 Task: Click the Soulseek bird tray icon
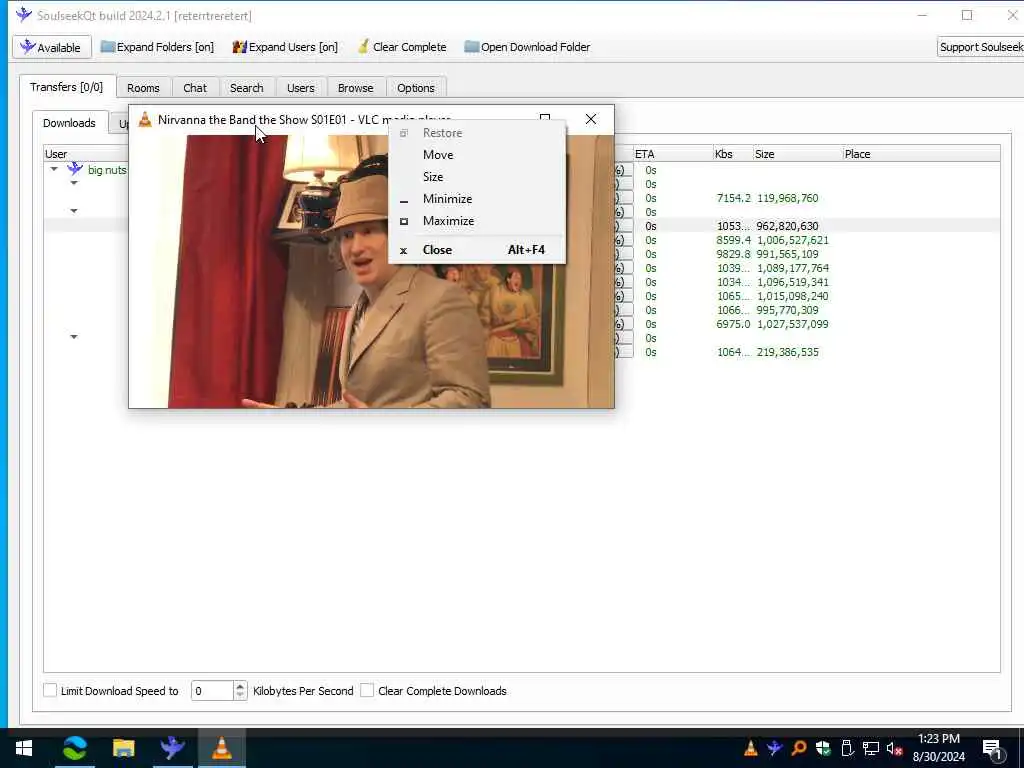point(775,748)
